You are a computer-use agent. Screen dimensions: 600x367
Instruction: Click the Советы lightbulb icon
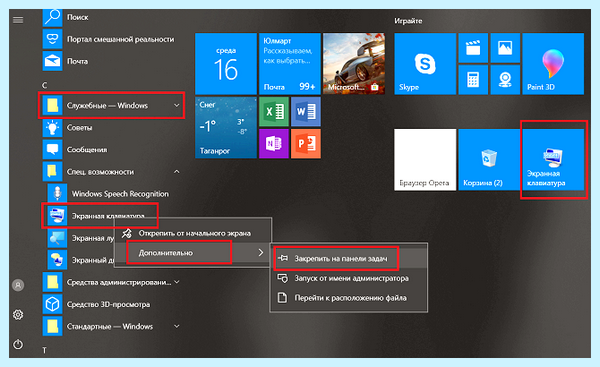[x=52, y=127]
